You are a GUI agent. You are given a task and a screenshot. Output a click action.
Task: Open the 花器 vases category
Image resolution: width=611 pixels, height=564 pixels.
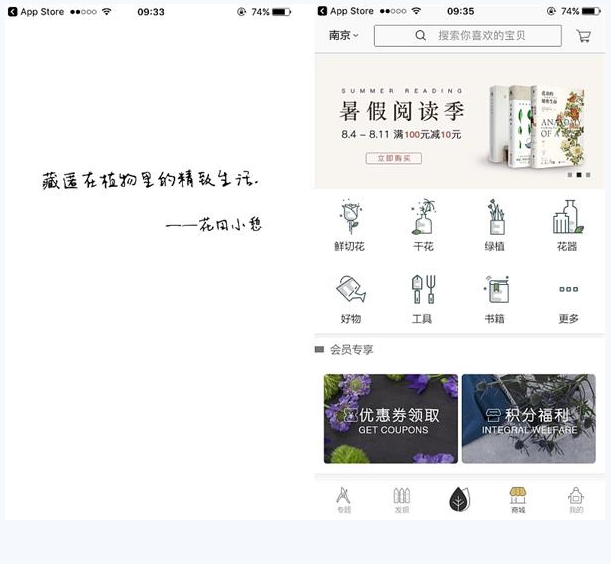click(567, 223)
